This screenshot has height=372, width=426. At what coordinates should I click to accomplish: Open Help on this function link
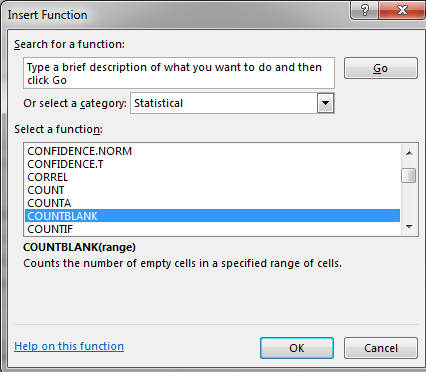69,346
